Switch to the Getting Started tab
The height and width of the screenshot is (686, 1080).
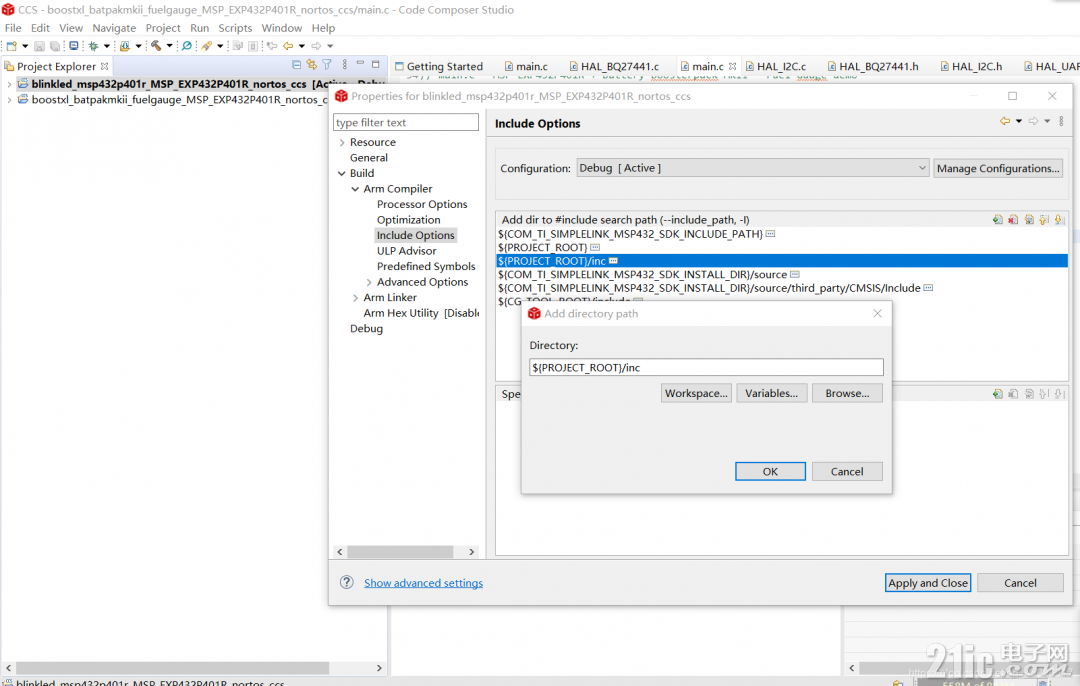click(x=439, y=66)
